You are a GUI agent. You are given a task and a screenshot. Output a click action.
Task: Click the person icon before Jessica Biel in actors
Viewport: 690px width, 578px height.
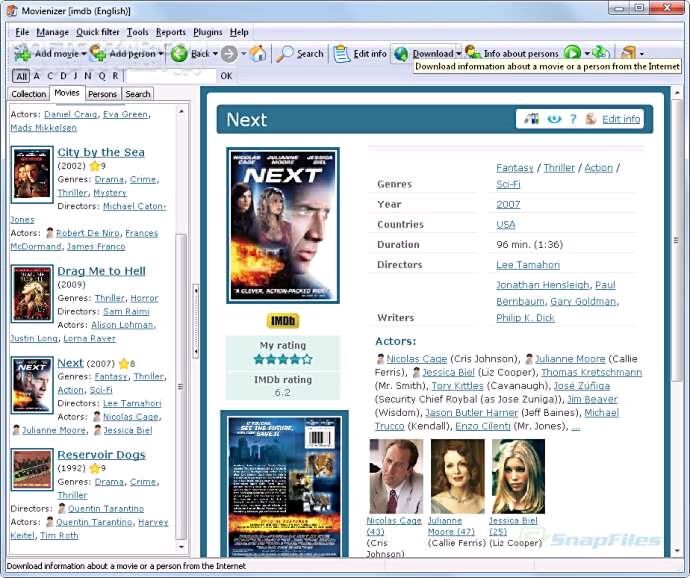click(x=416, y=372)
